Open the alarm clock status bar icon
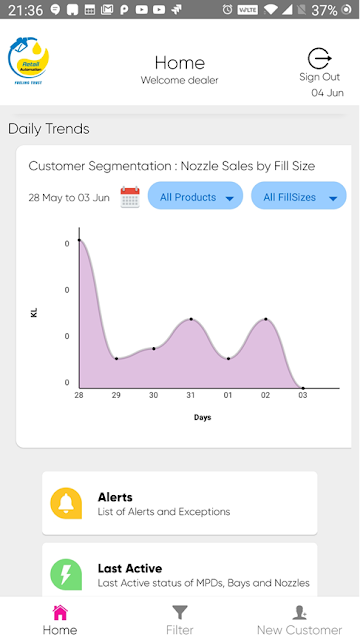This screenshot has width=360, height=640. coord(227,9)
